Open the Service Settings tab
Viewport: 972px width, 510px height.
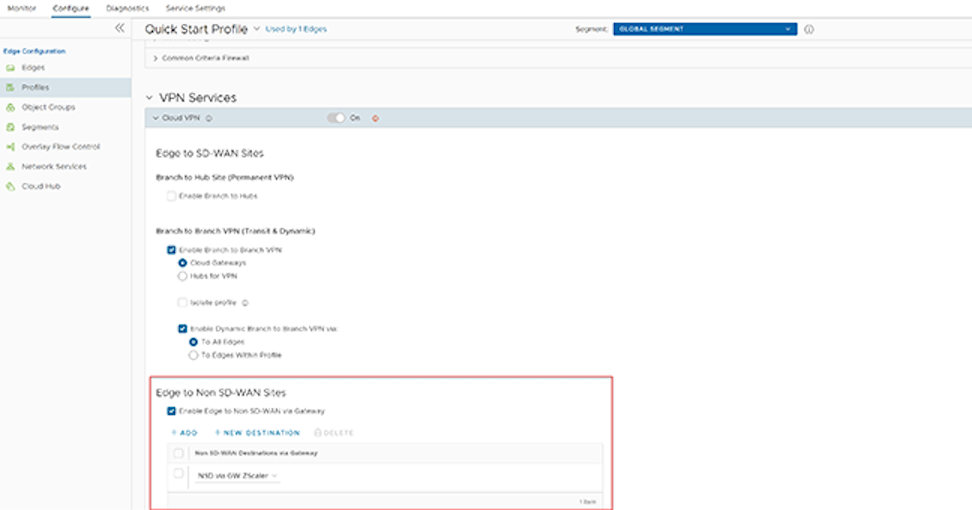click(195, 8)
